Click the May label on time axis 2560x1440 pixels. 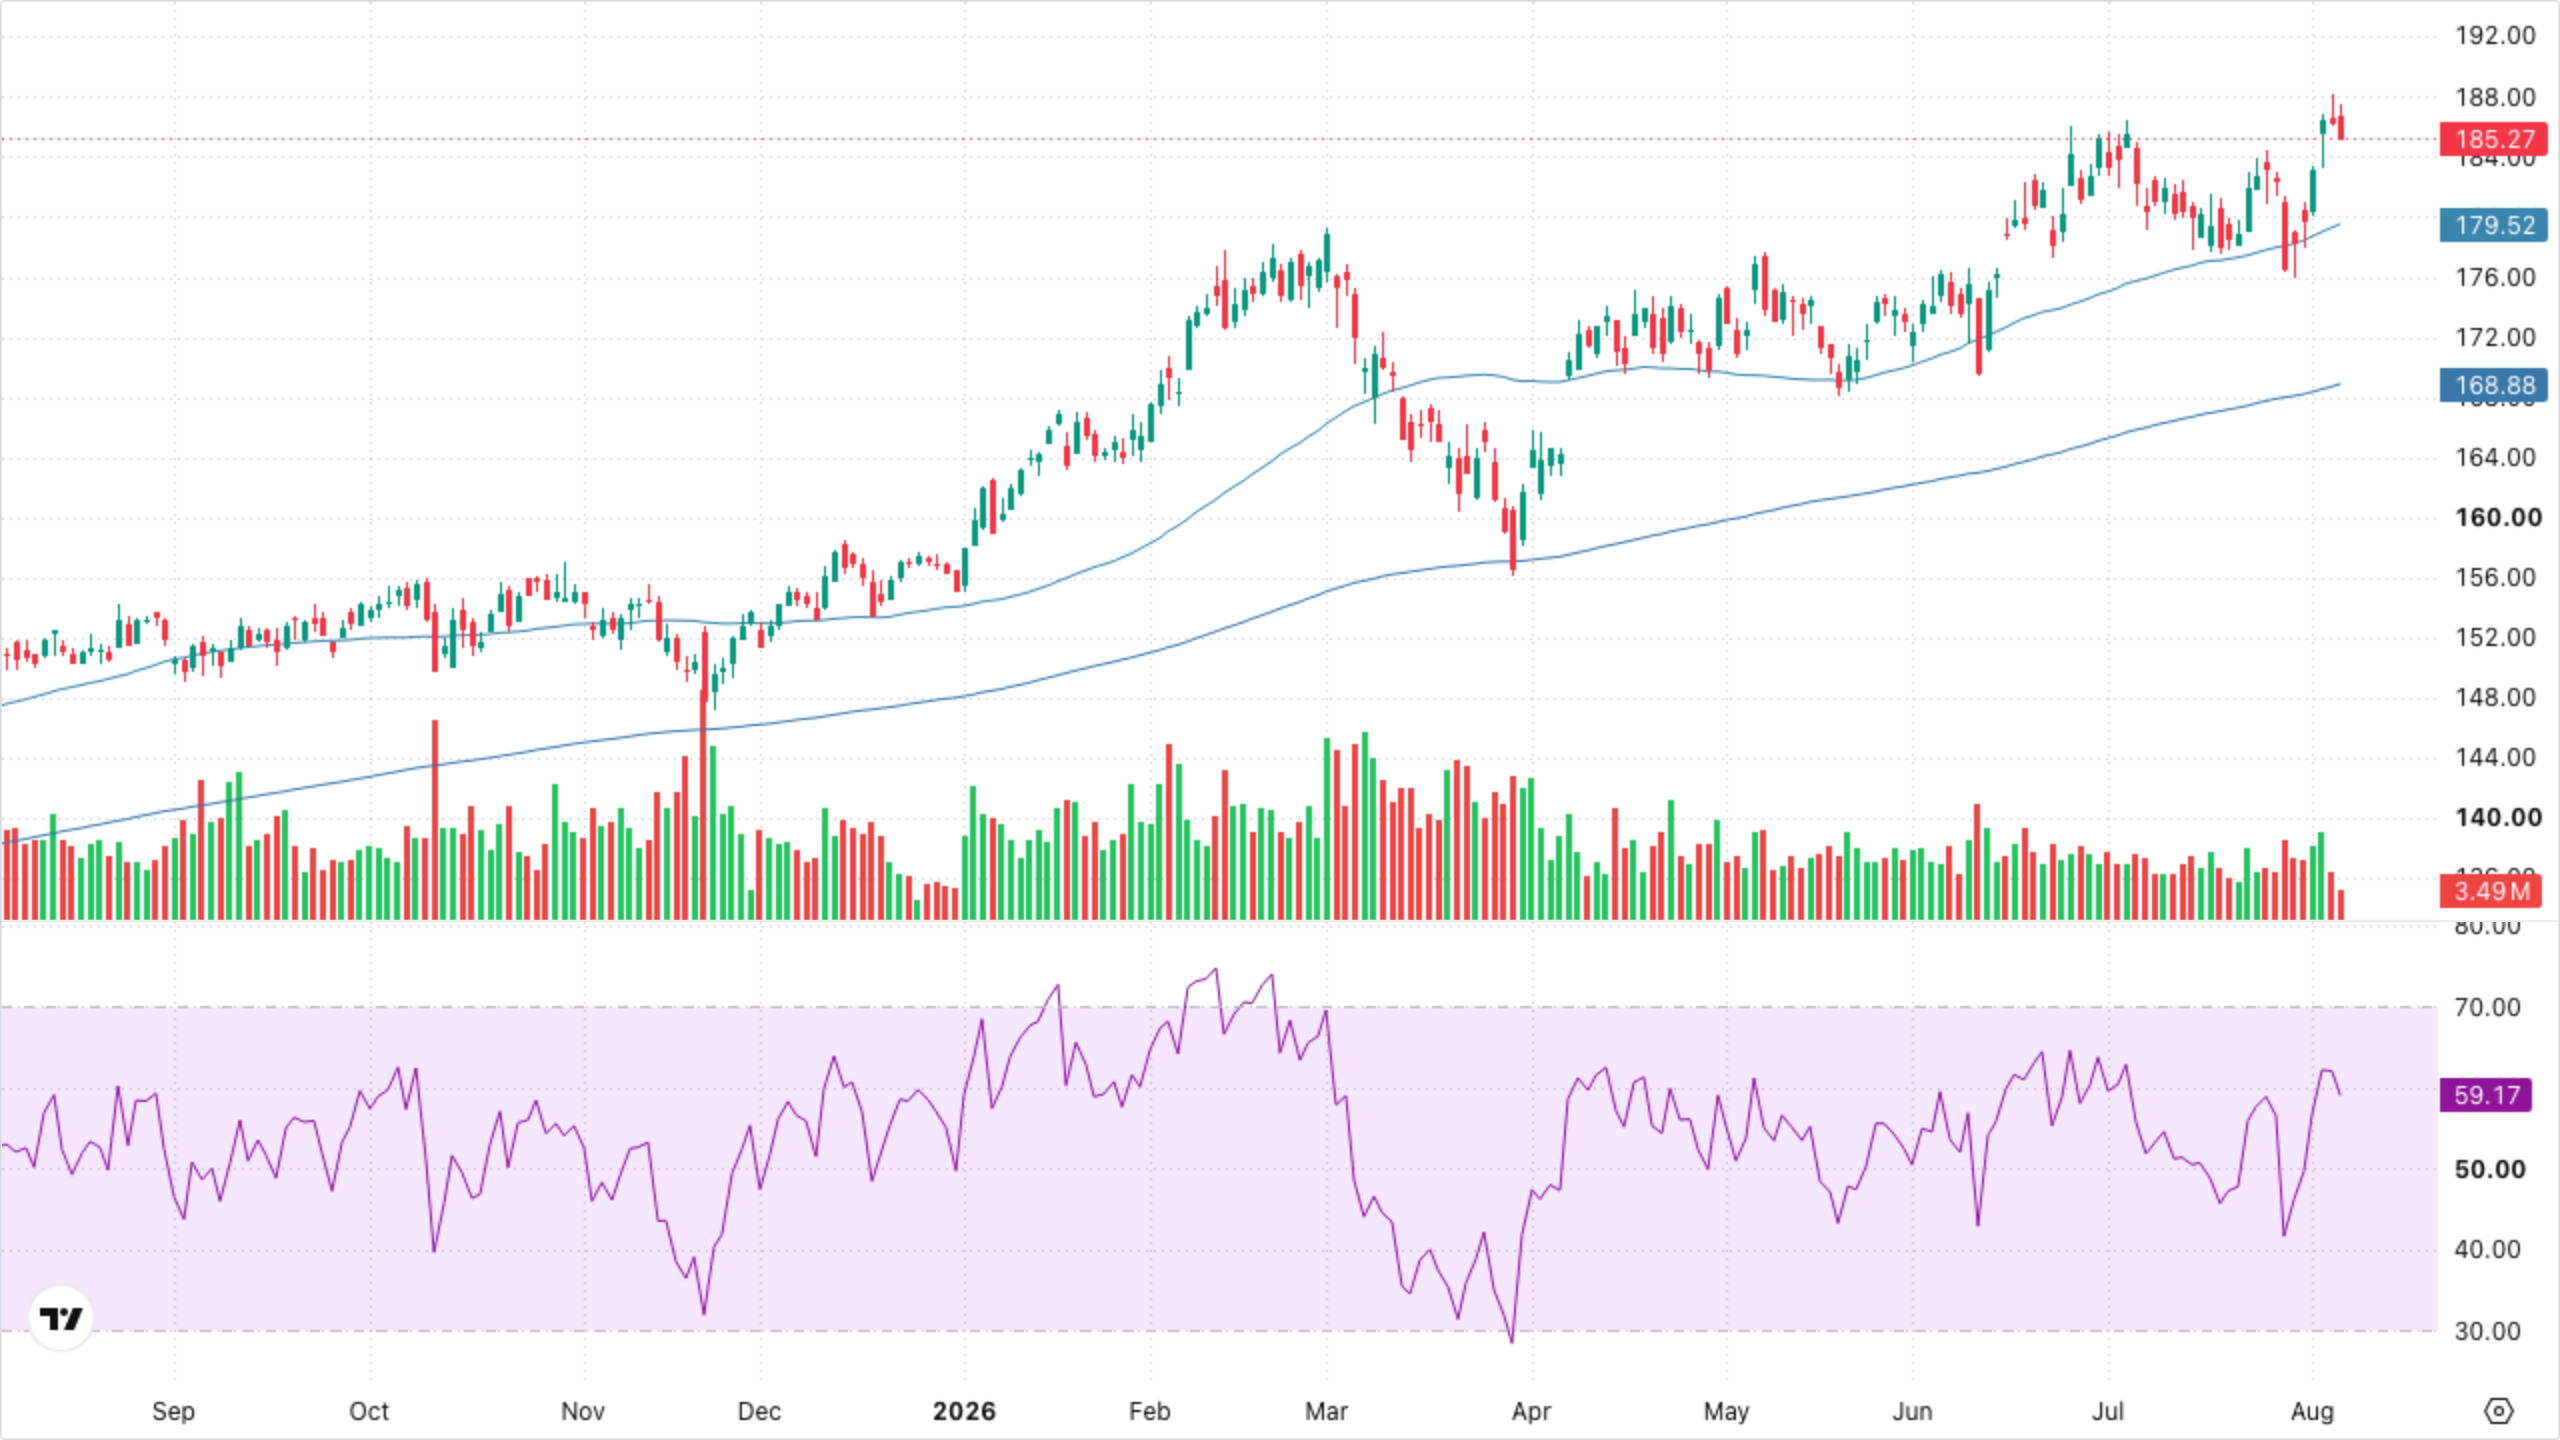click(x=1726, y=1411)
